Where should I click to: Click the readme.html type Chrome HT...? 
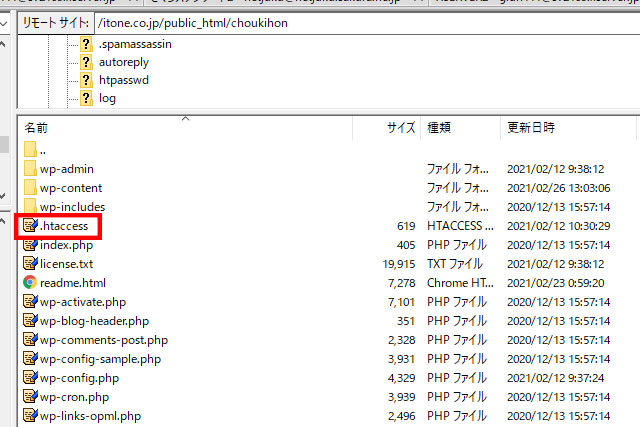point(460,283)
